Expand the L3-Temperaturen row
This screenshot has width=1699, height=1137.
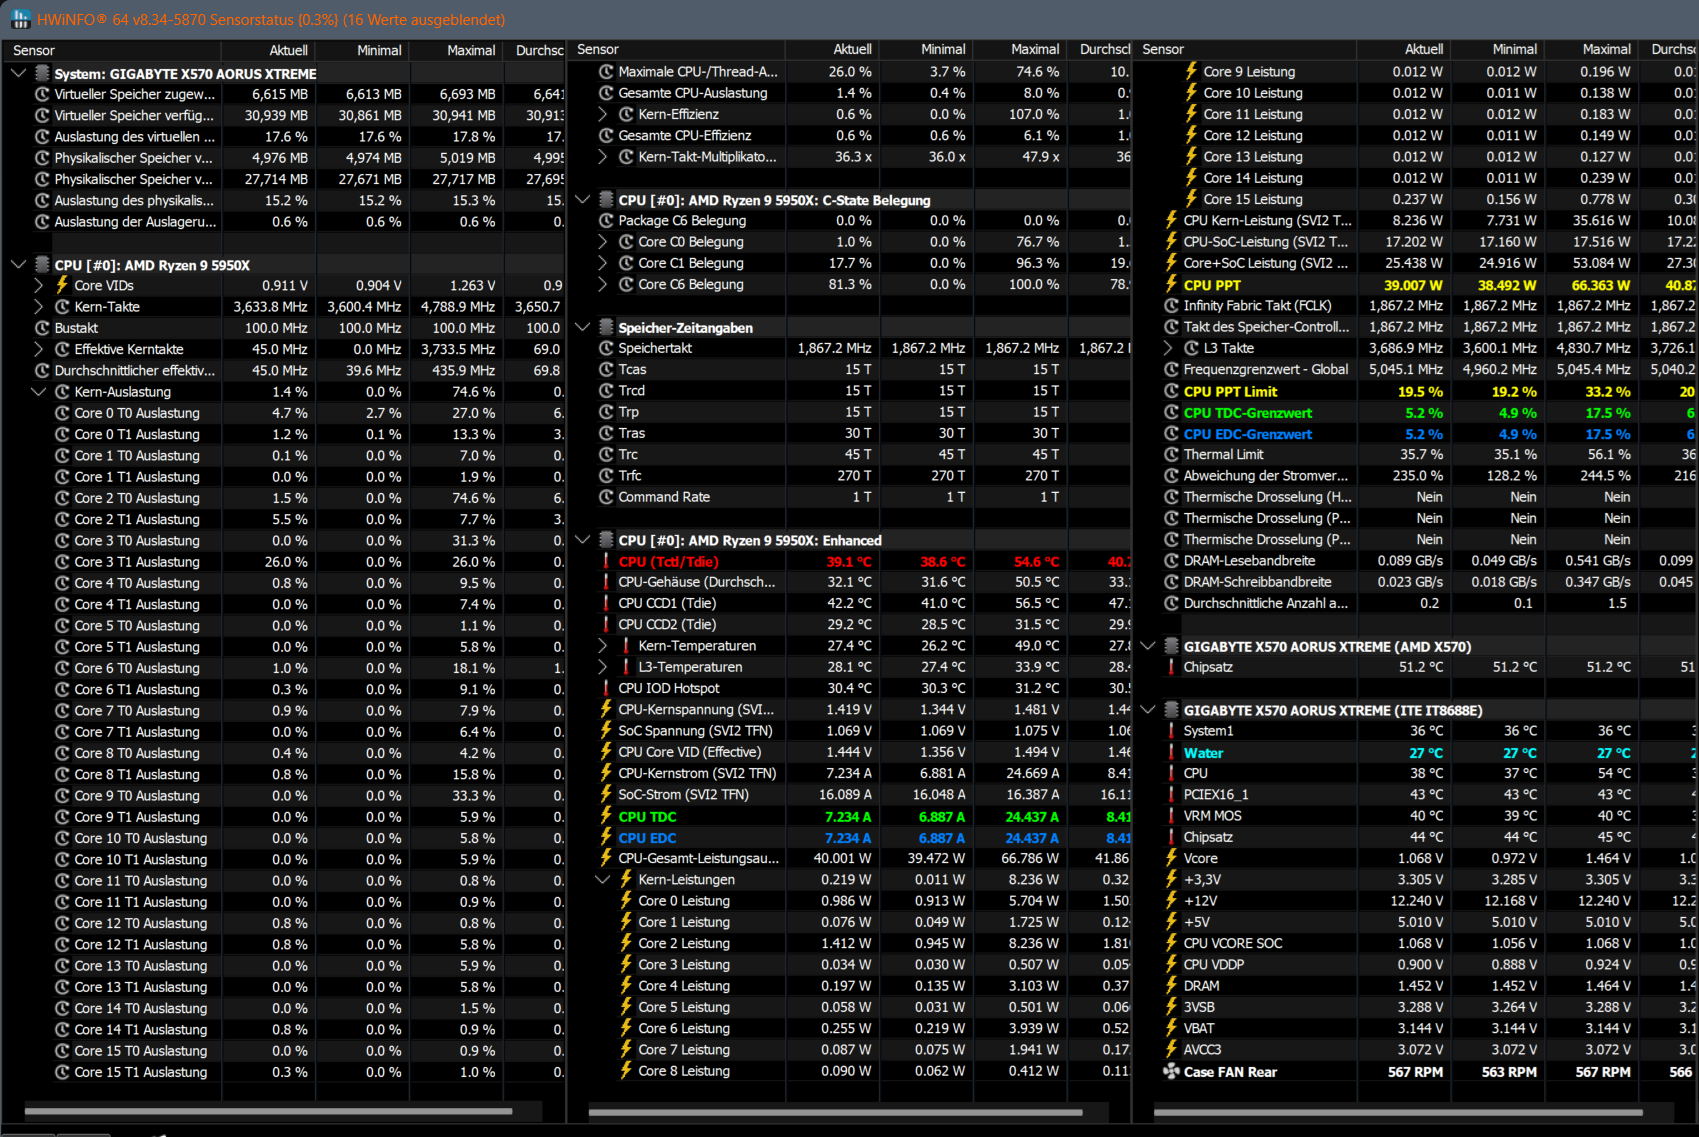[602, 667]
